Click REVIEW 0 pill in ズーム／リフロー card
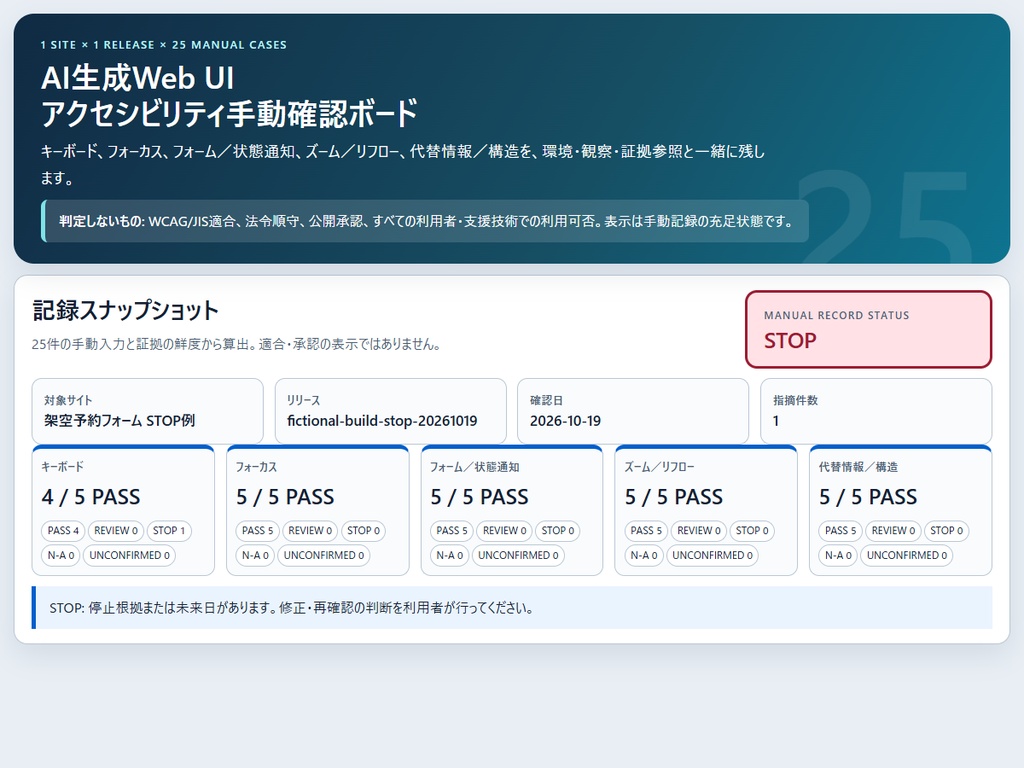Viewport: 1024px width, 768px height. click(699, 531)
